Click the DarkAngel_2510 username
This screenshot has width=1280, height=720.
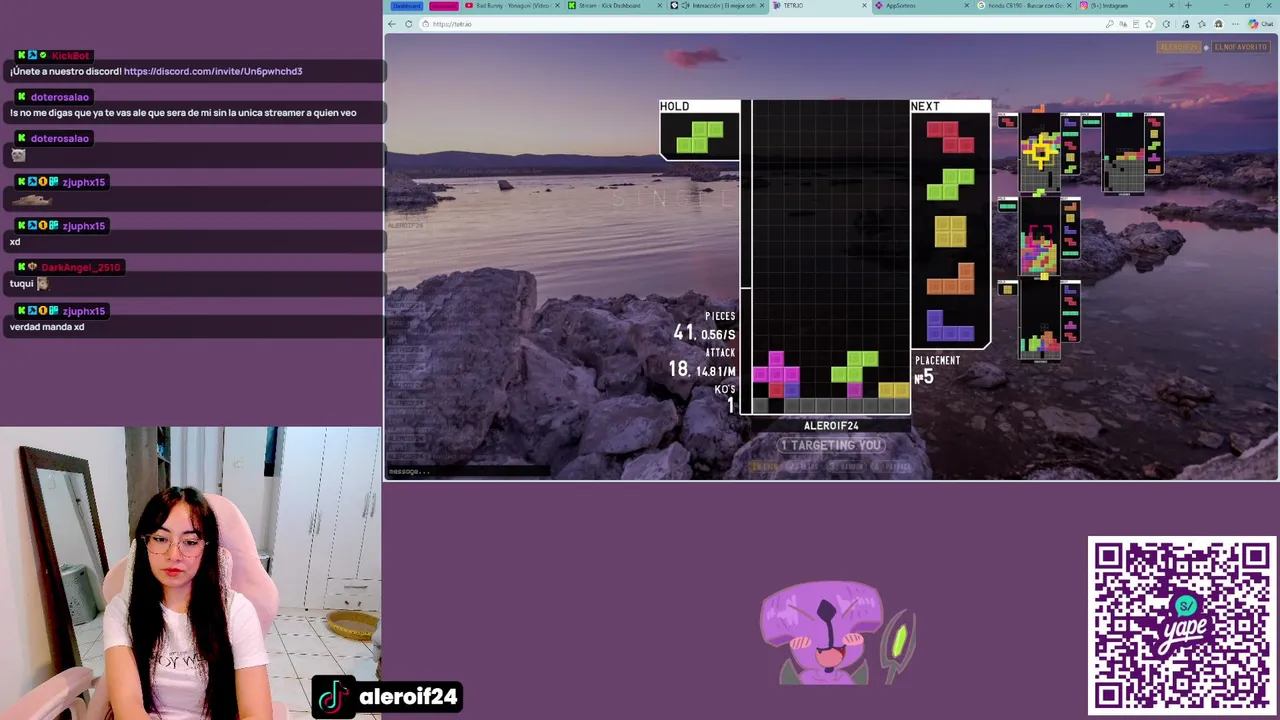point(81,268)
